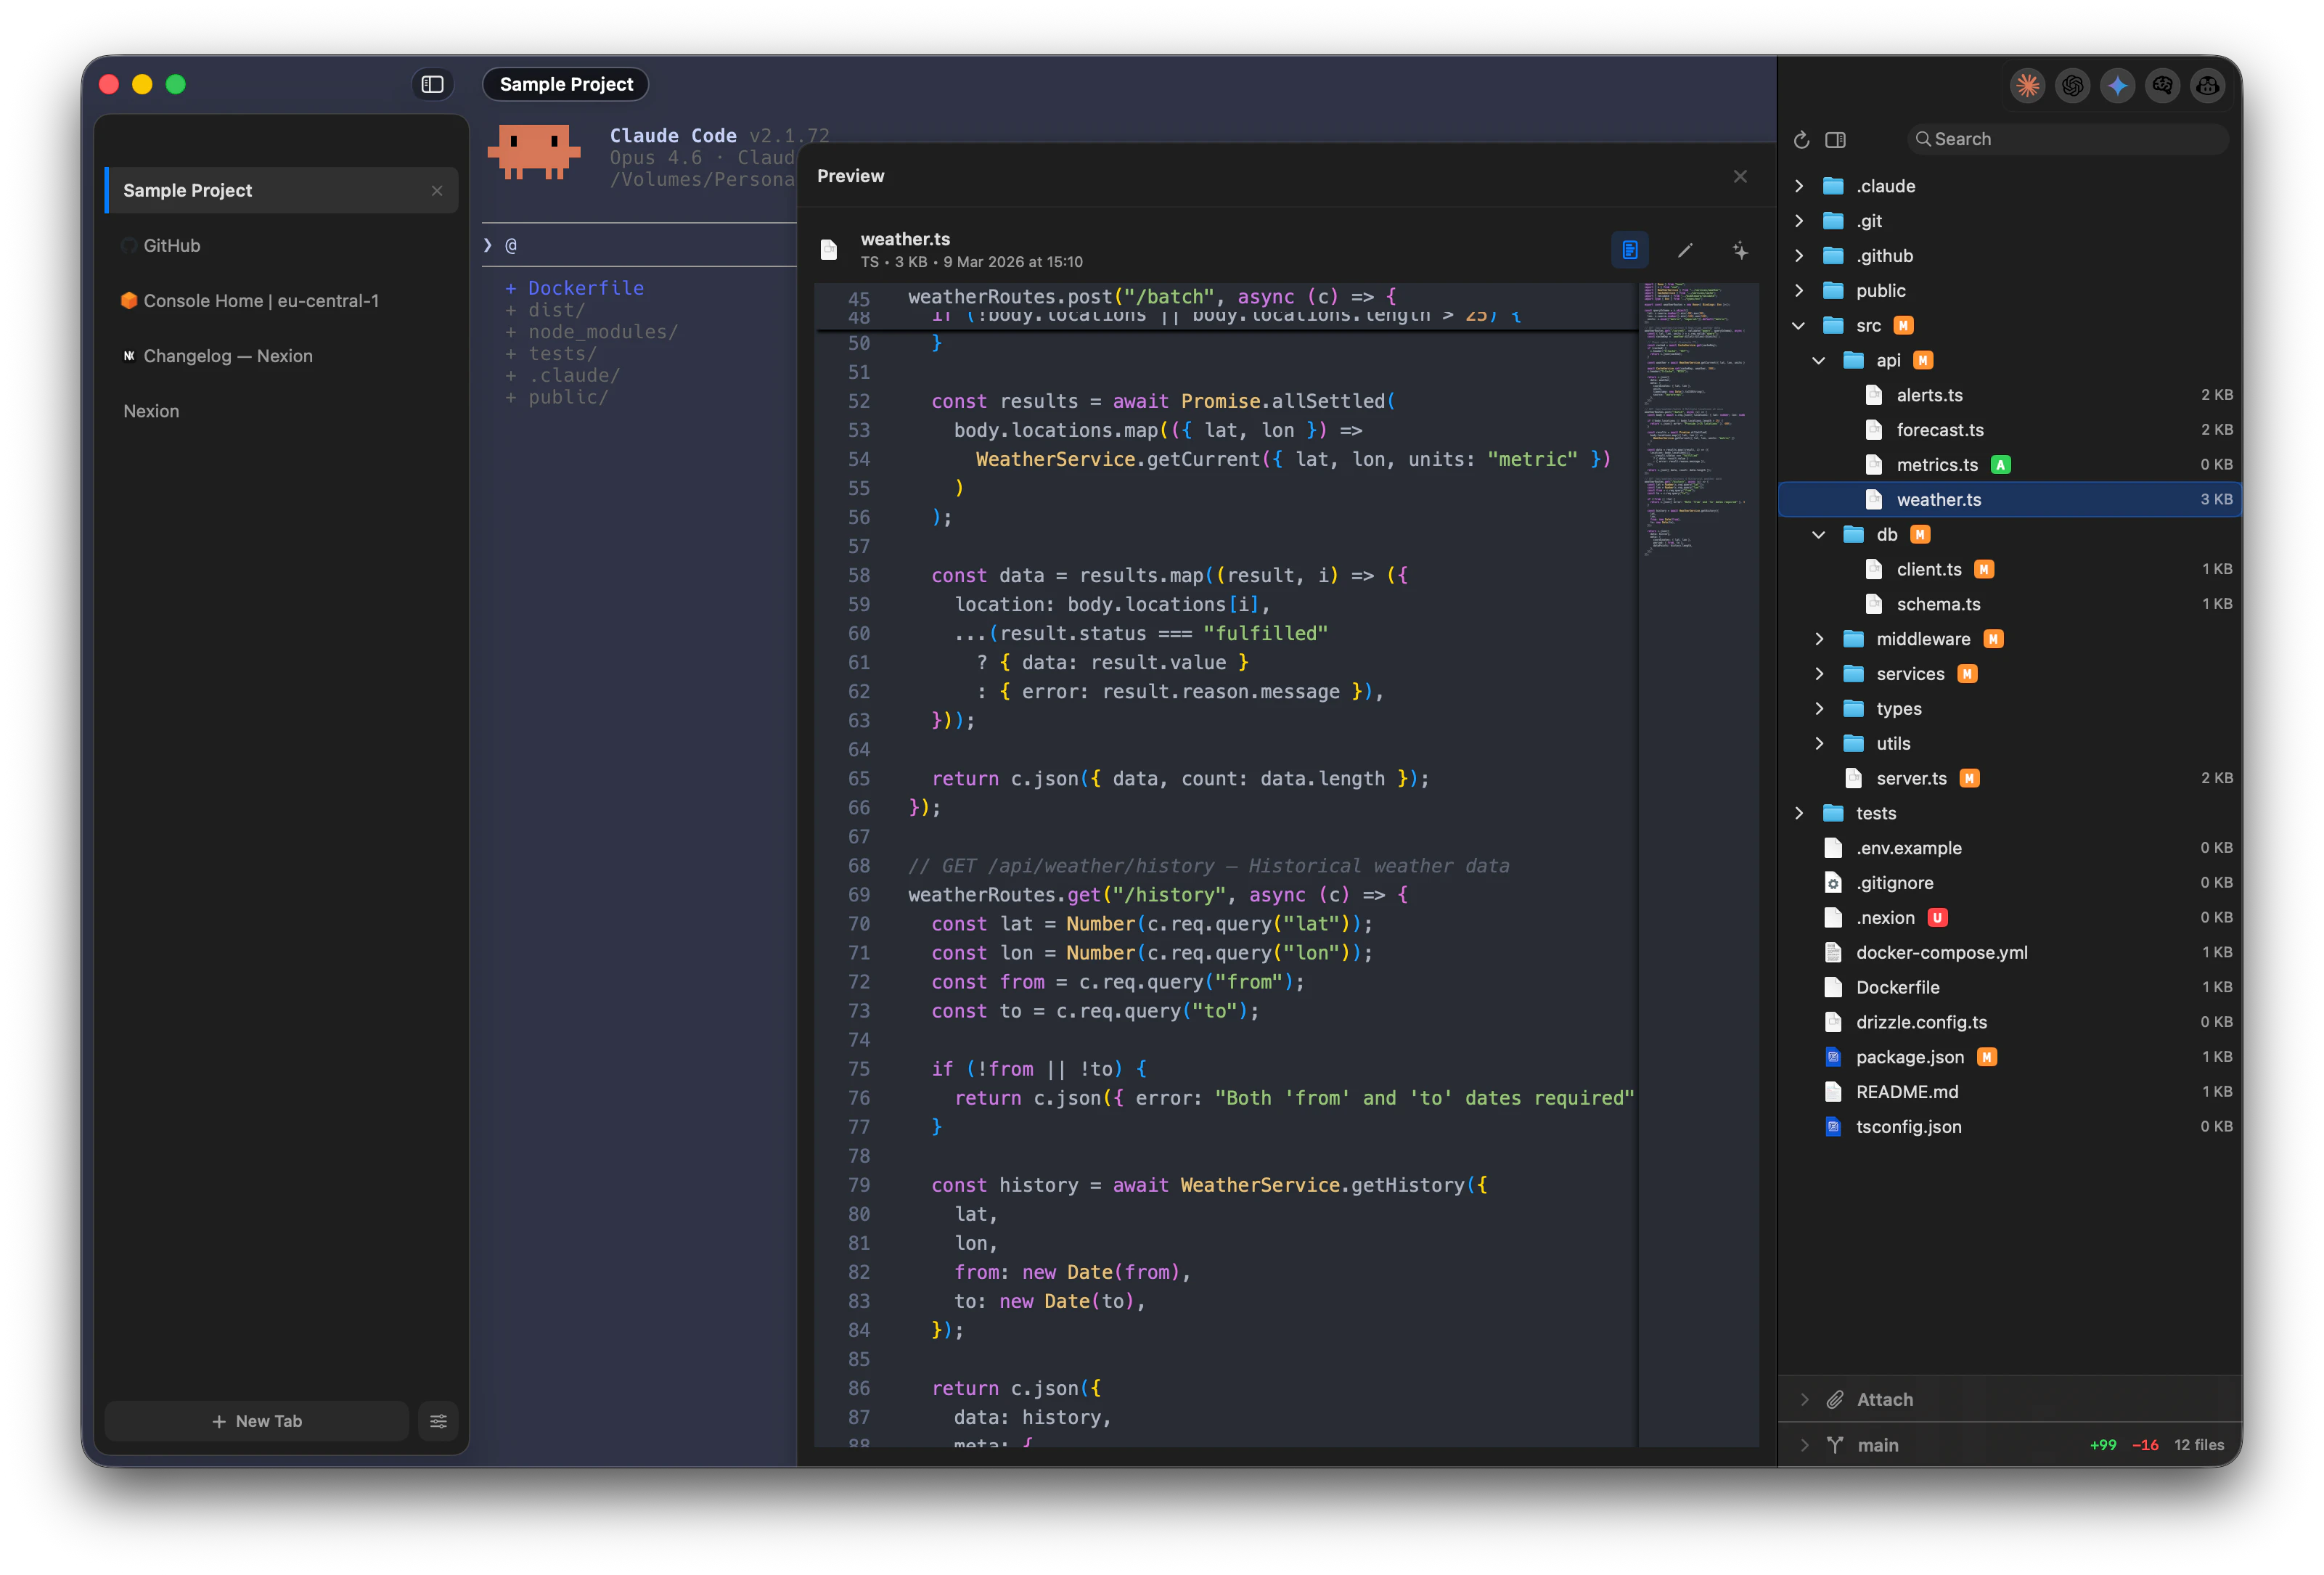Close the Sample Project sidebar tab

(437, 190)
